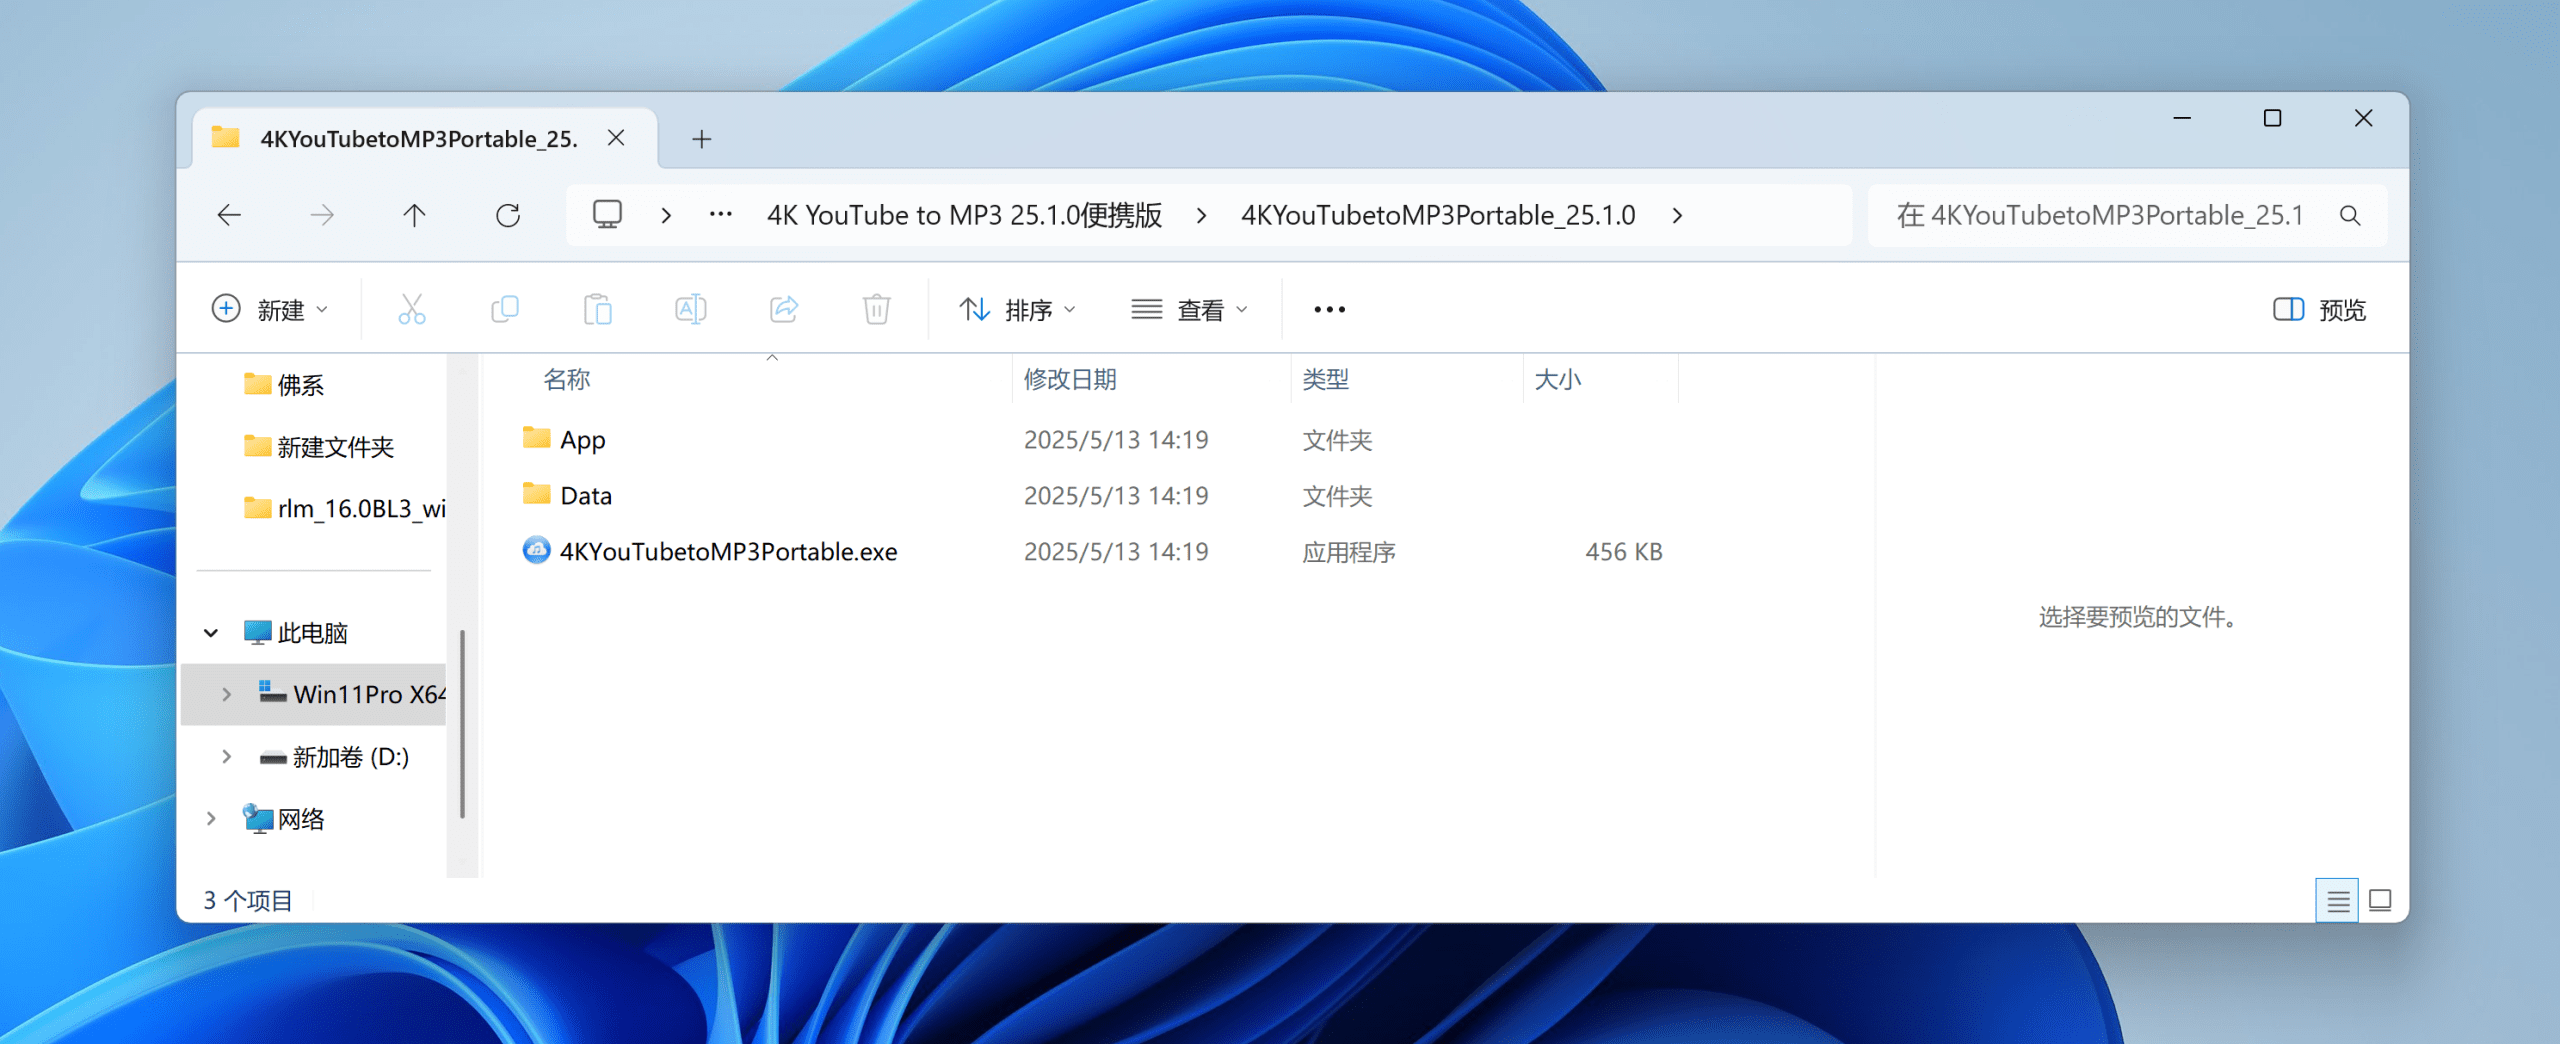Click the Cut scissors icon

pos(411,310)
